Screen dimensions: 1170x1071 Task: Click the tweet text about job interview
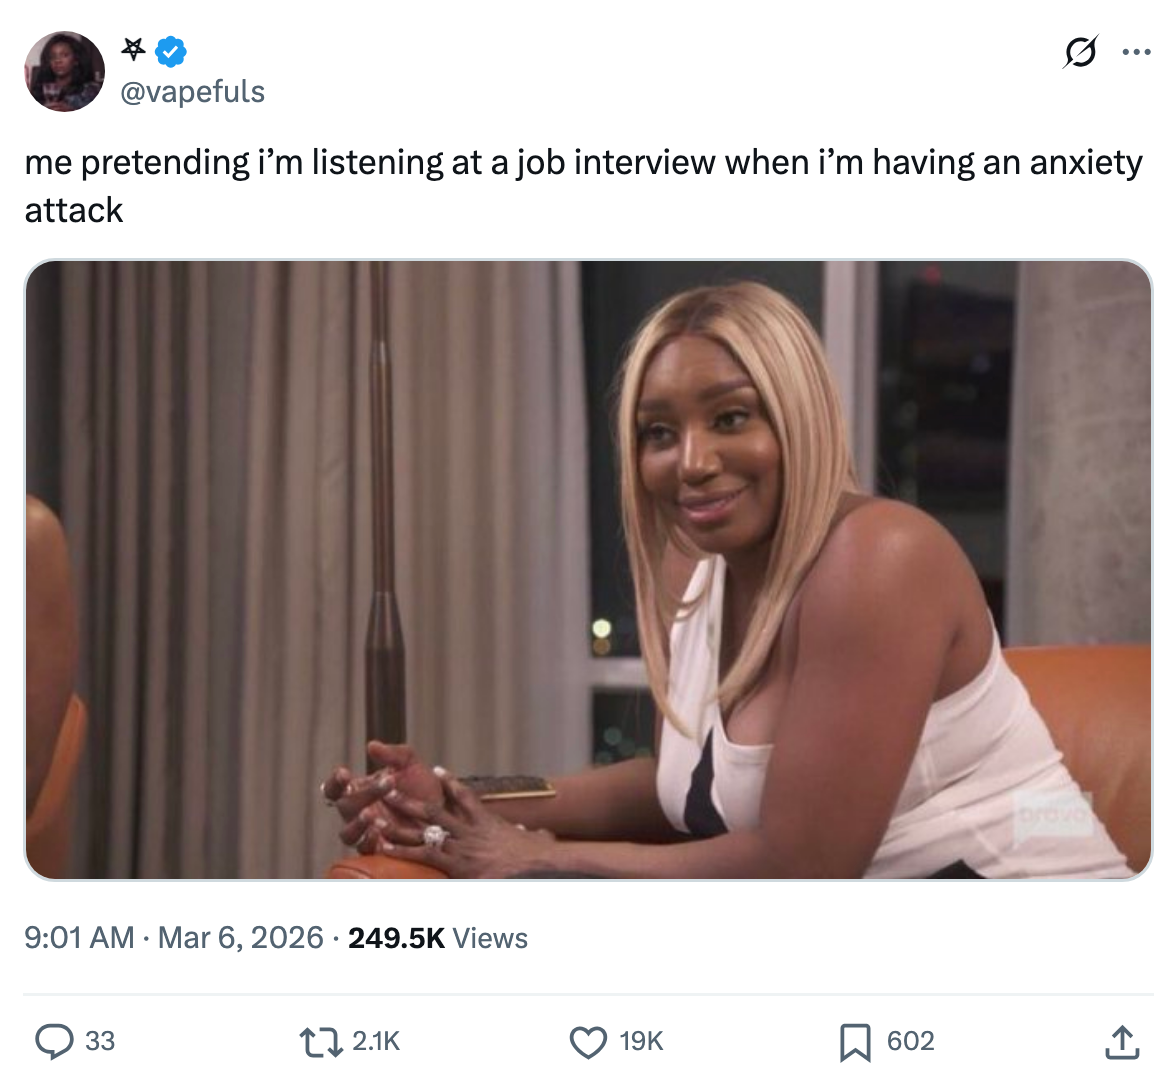point(584,187)
